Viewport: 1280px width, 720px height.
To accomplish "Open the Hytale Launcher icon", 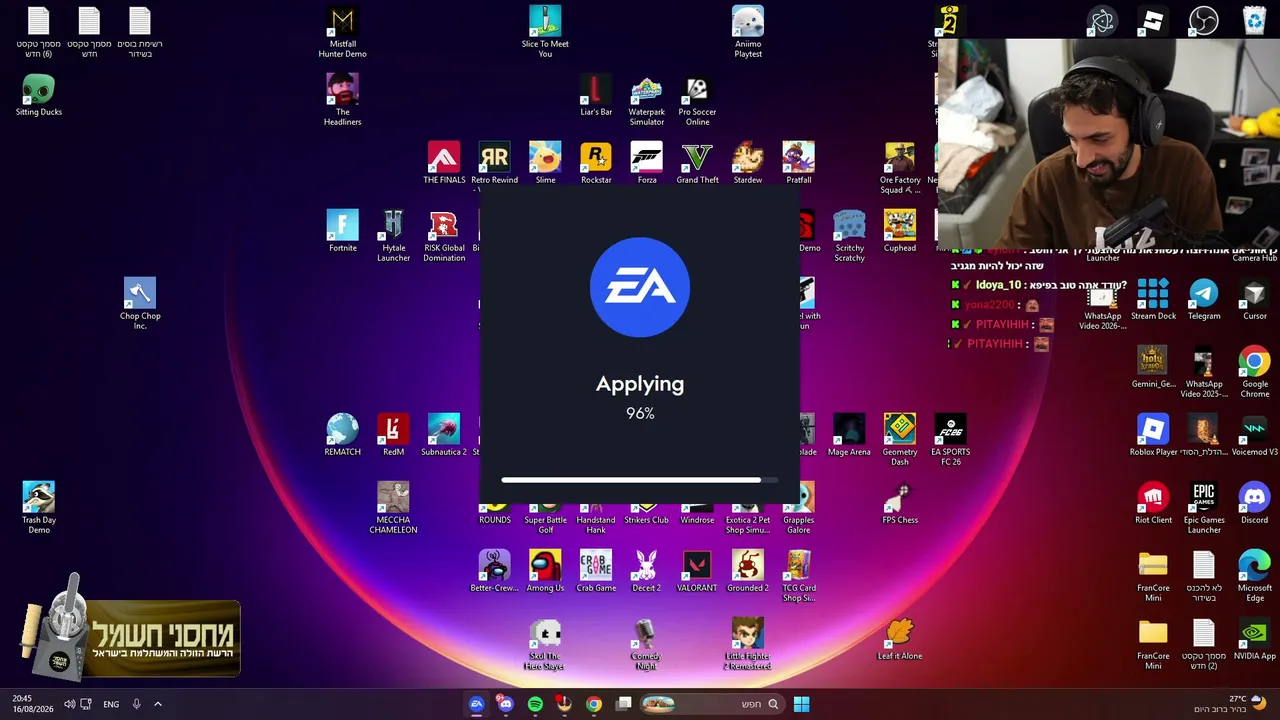I will tap(393, 236).
